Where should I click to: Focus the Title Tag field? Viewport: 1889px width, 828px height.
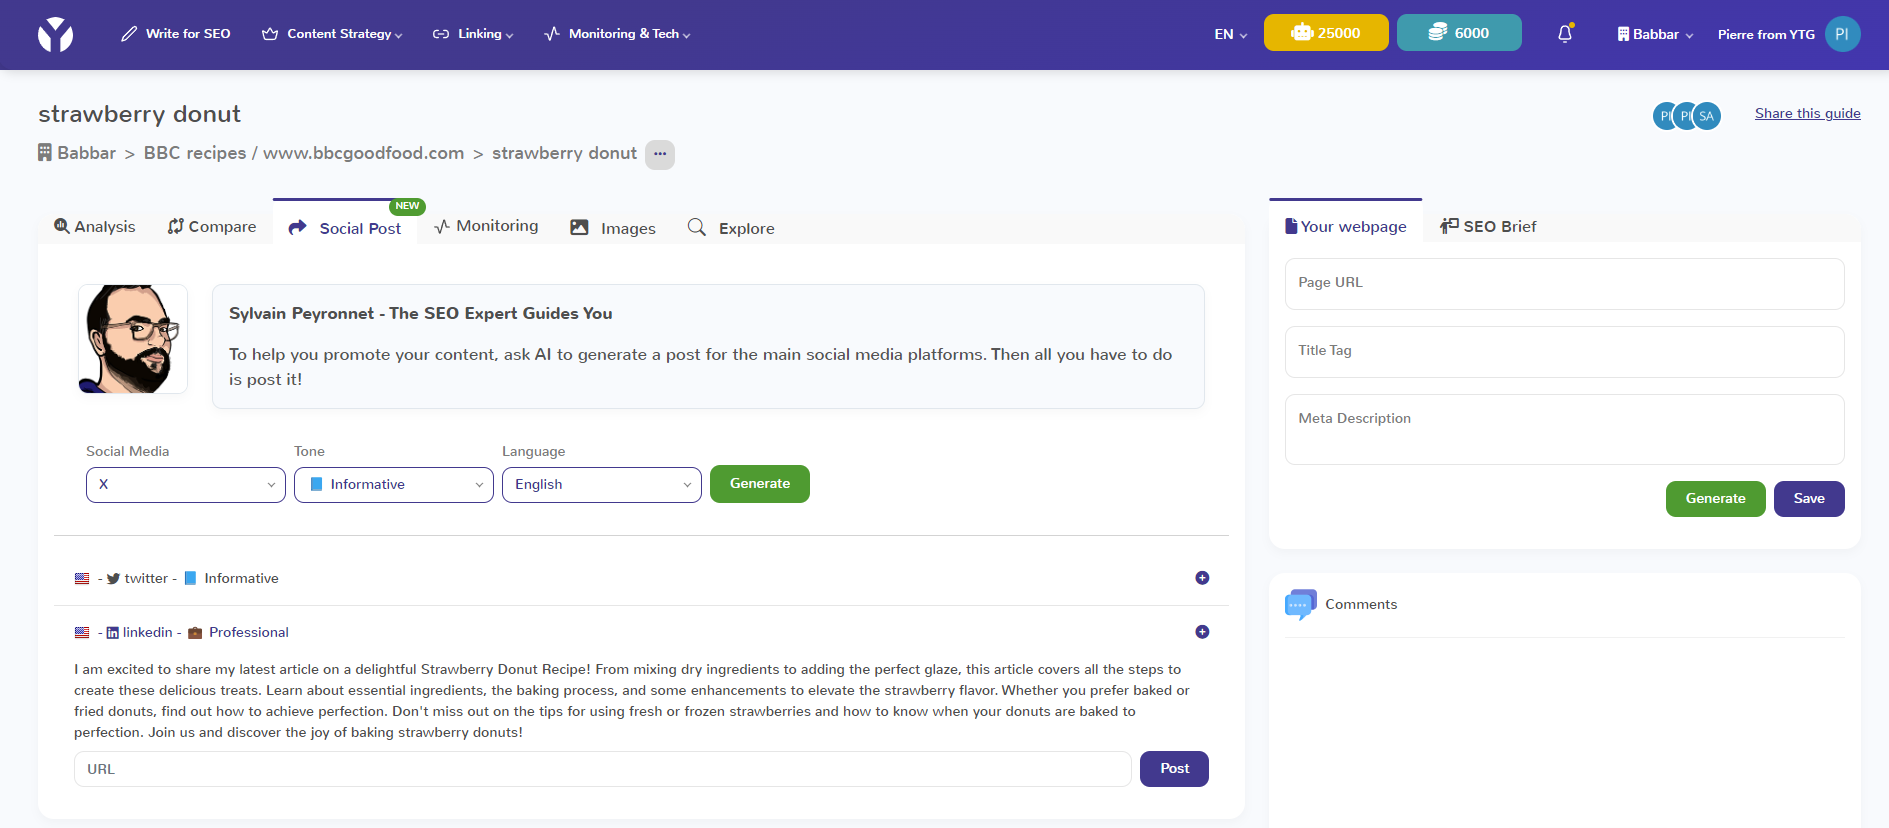pos(1564,352)
